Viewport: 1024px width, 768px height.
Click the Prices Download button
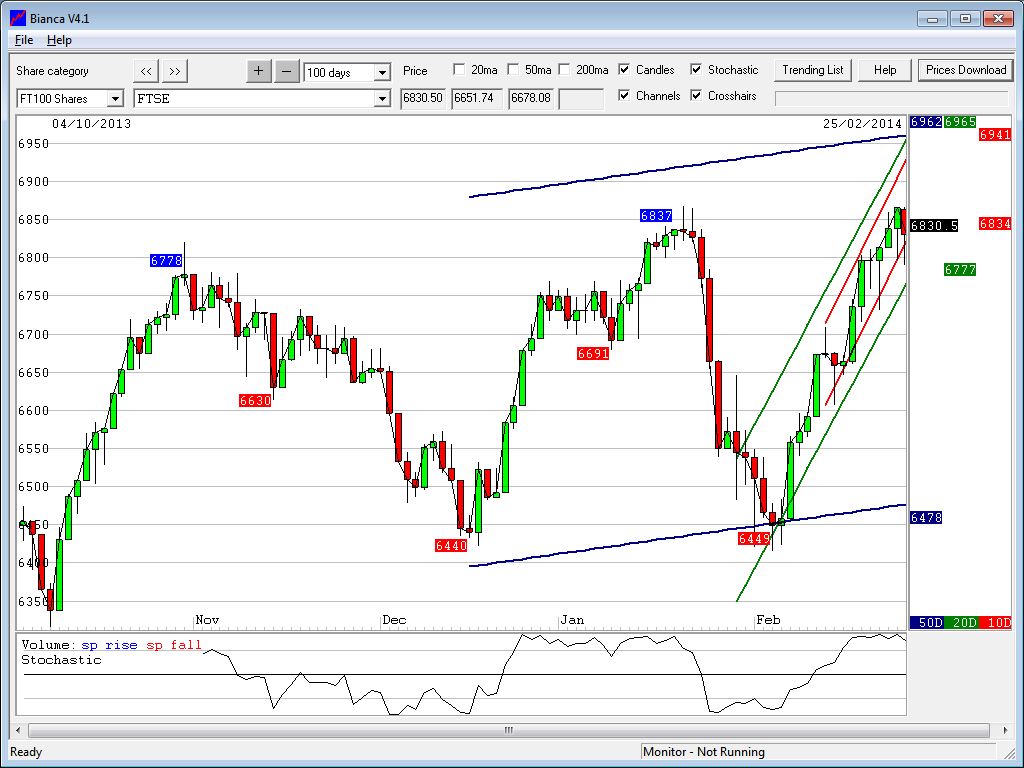965,70
